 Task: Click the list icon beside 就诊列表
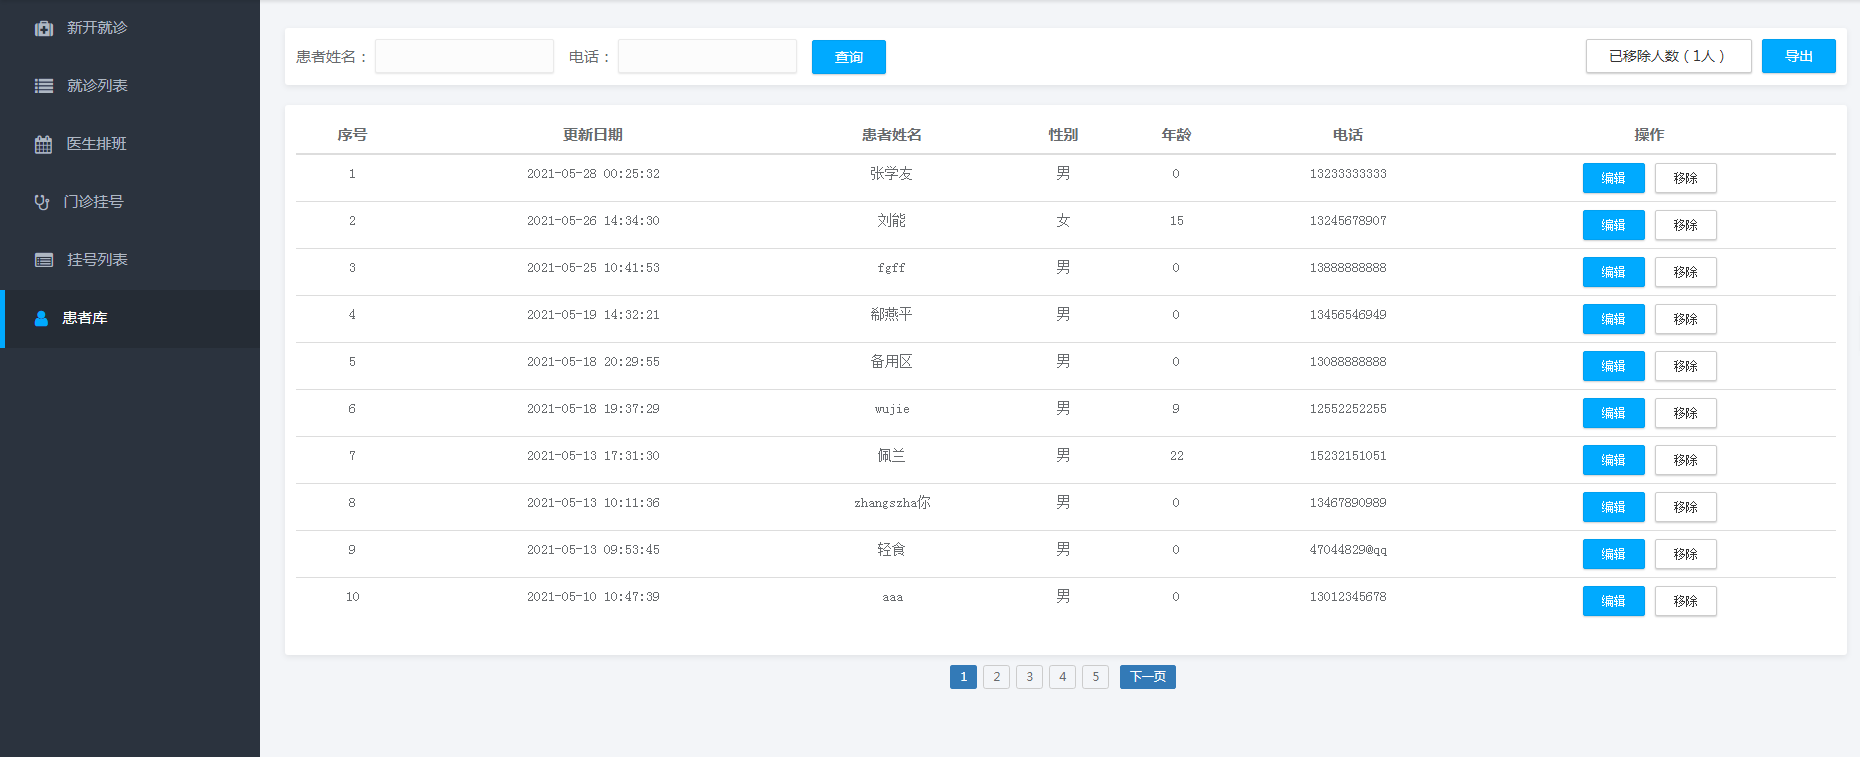point(44,86)
